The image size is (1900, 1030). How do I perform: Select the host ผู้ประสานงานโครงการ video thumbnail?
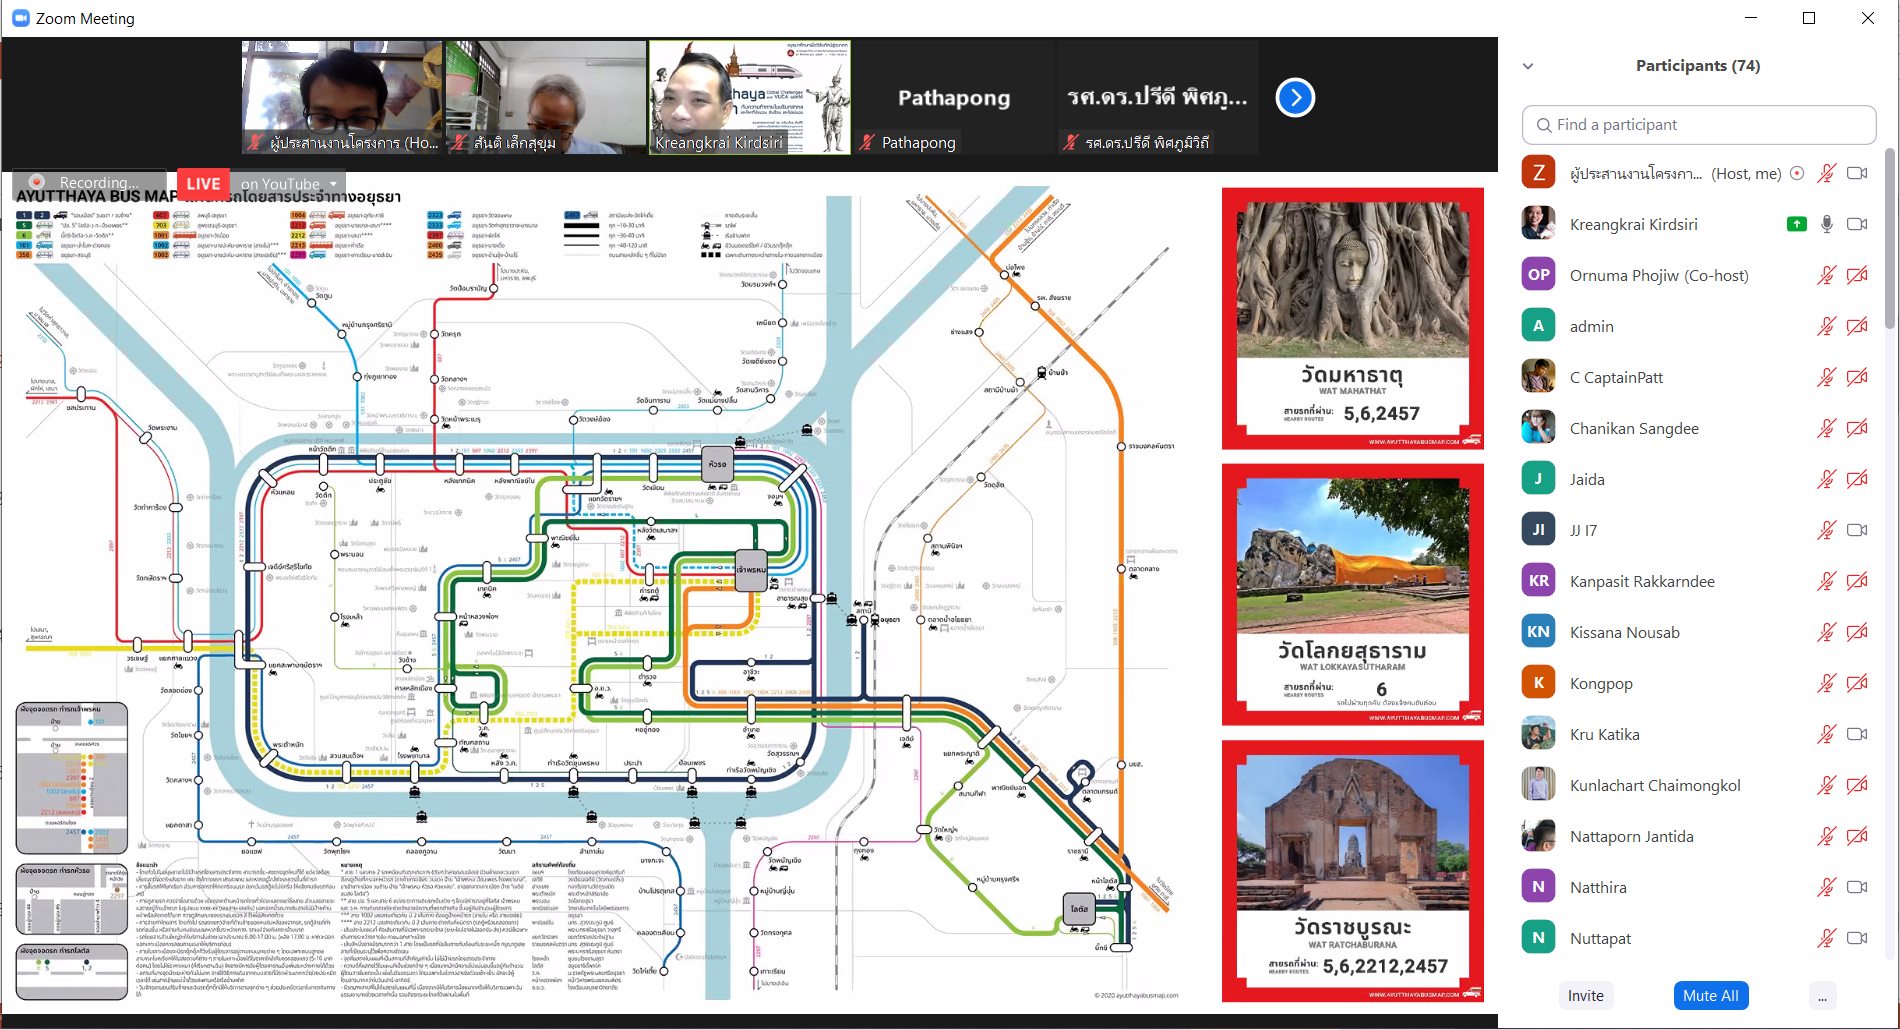point(342,97)
